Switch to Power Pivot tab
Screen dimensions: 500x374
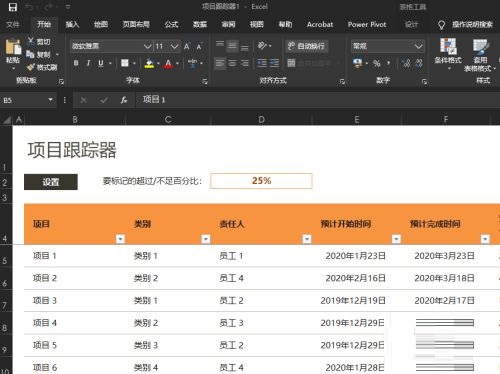(367, 24)
